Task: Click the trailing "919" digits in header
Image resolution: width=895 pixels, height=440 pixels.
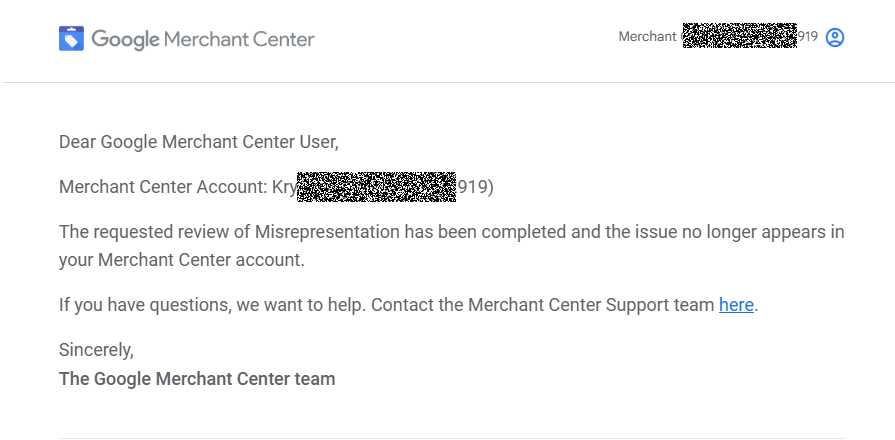Action: (808, 37)
